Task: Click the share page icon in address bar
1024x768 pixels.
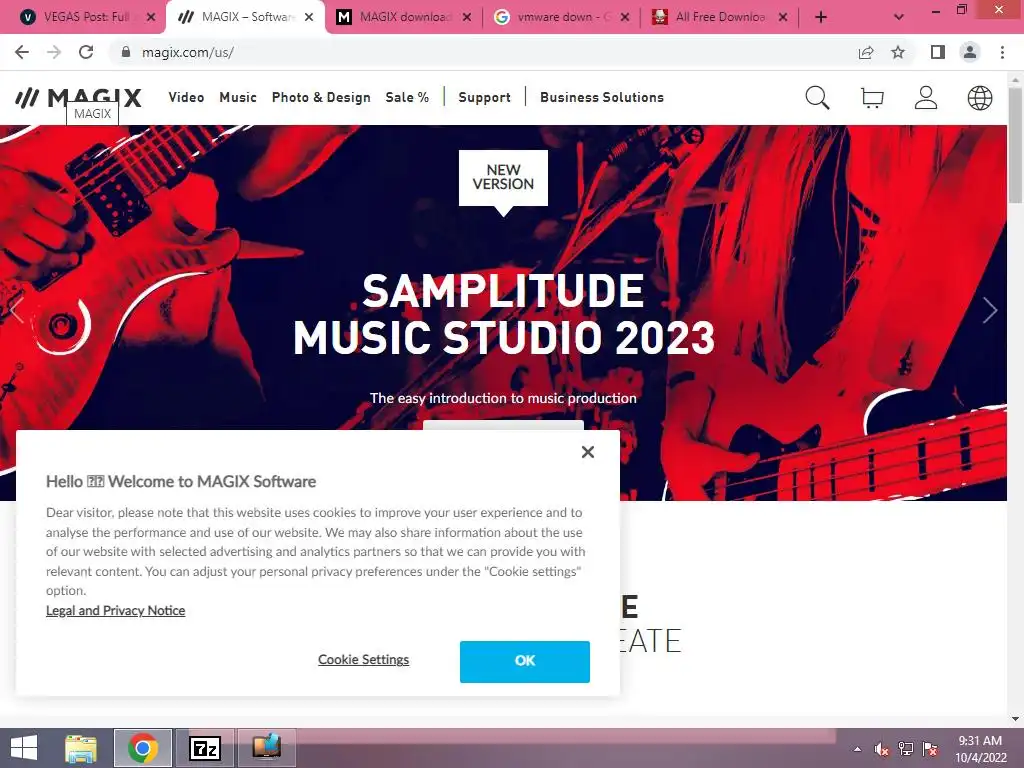Action: coord(866,52)
